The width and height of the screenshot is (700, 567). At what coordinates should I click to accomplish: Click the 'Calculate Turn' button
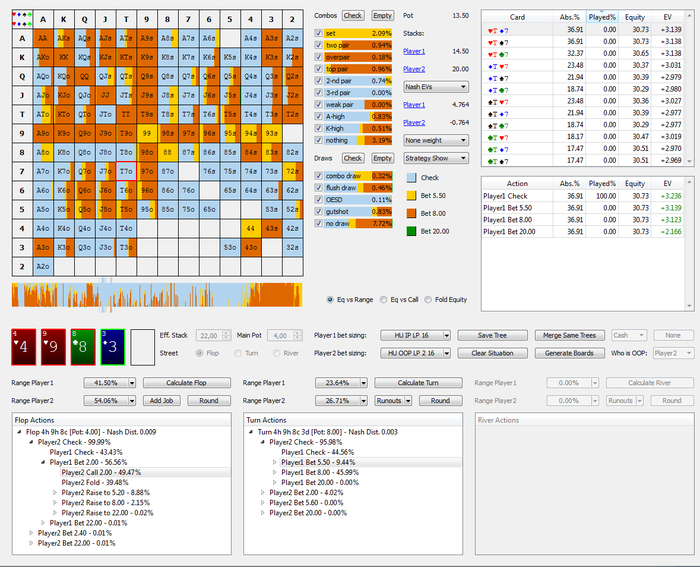click(418, 383)
